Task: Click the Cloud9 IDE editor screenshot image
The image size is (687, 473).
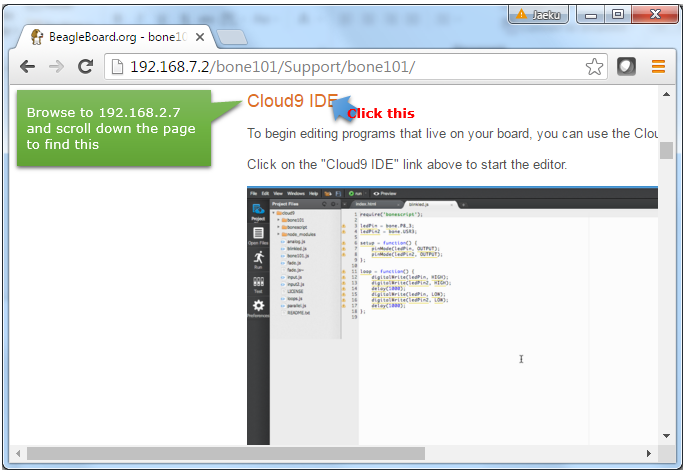Action: coord(452,316)
